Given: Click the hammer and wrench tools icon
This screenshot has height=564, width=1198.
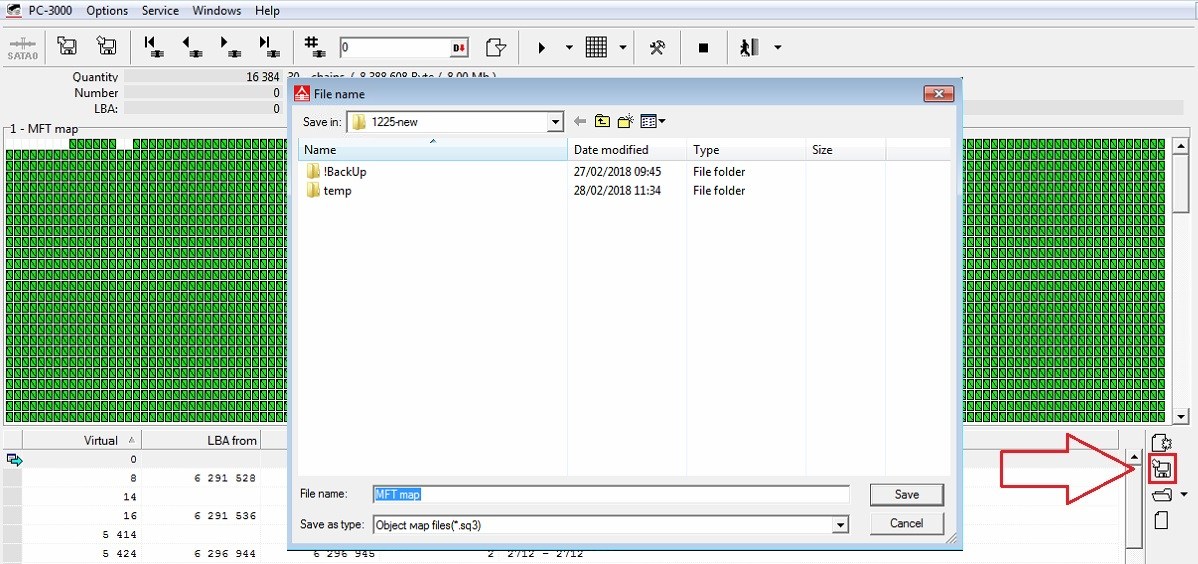Looking at the screenshot, I should (657, 47).
